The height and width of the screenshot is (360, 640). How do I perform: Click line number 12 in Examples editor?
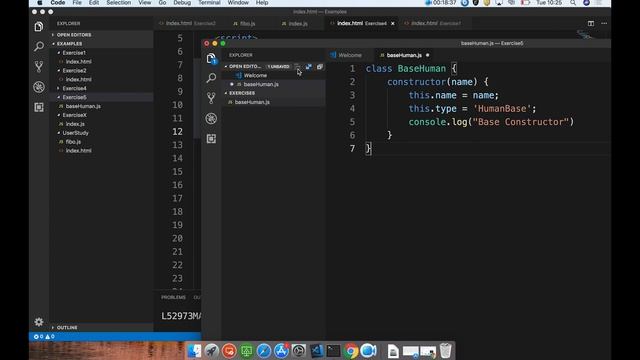click(x=177, y=131)
